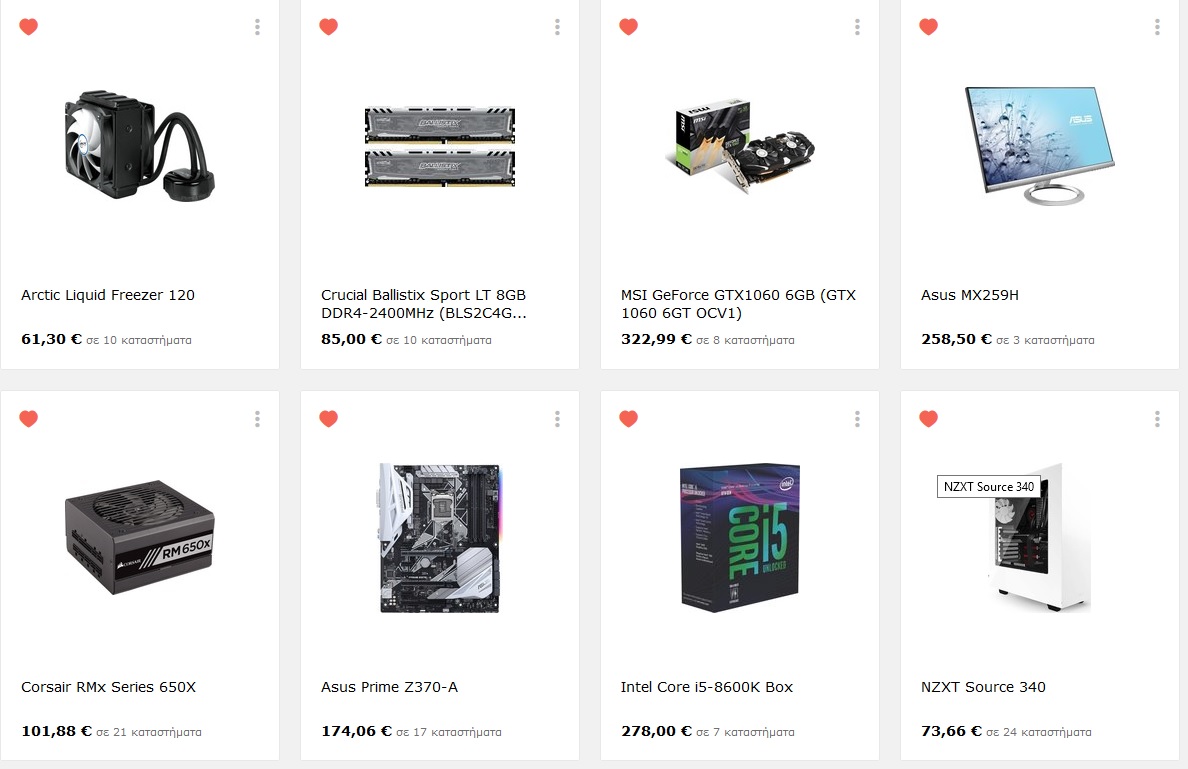Open more options on Asus MX259H card
Viewport: 1188px width, 769px height.
(x=1158, y=27)
